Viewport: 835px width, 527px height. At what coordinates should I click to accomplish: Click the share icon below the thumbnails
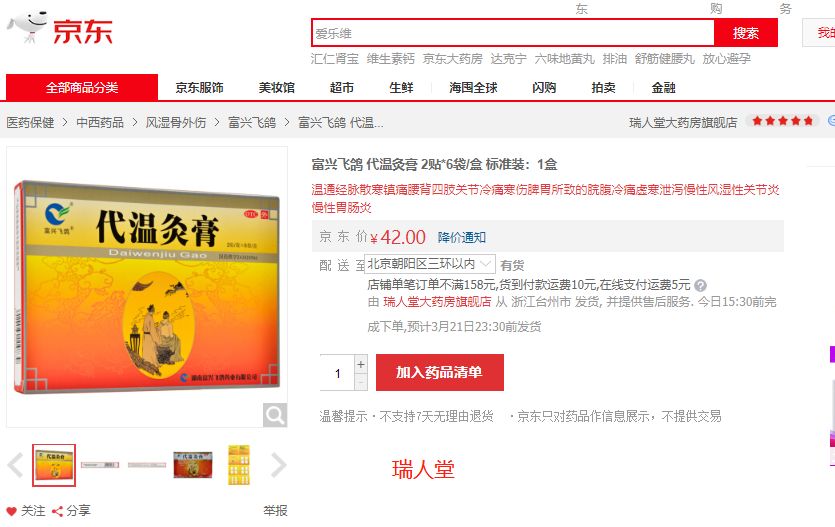pos(57,511)
